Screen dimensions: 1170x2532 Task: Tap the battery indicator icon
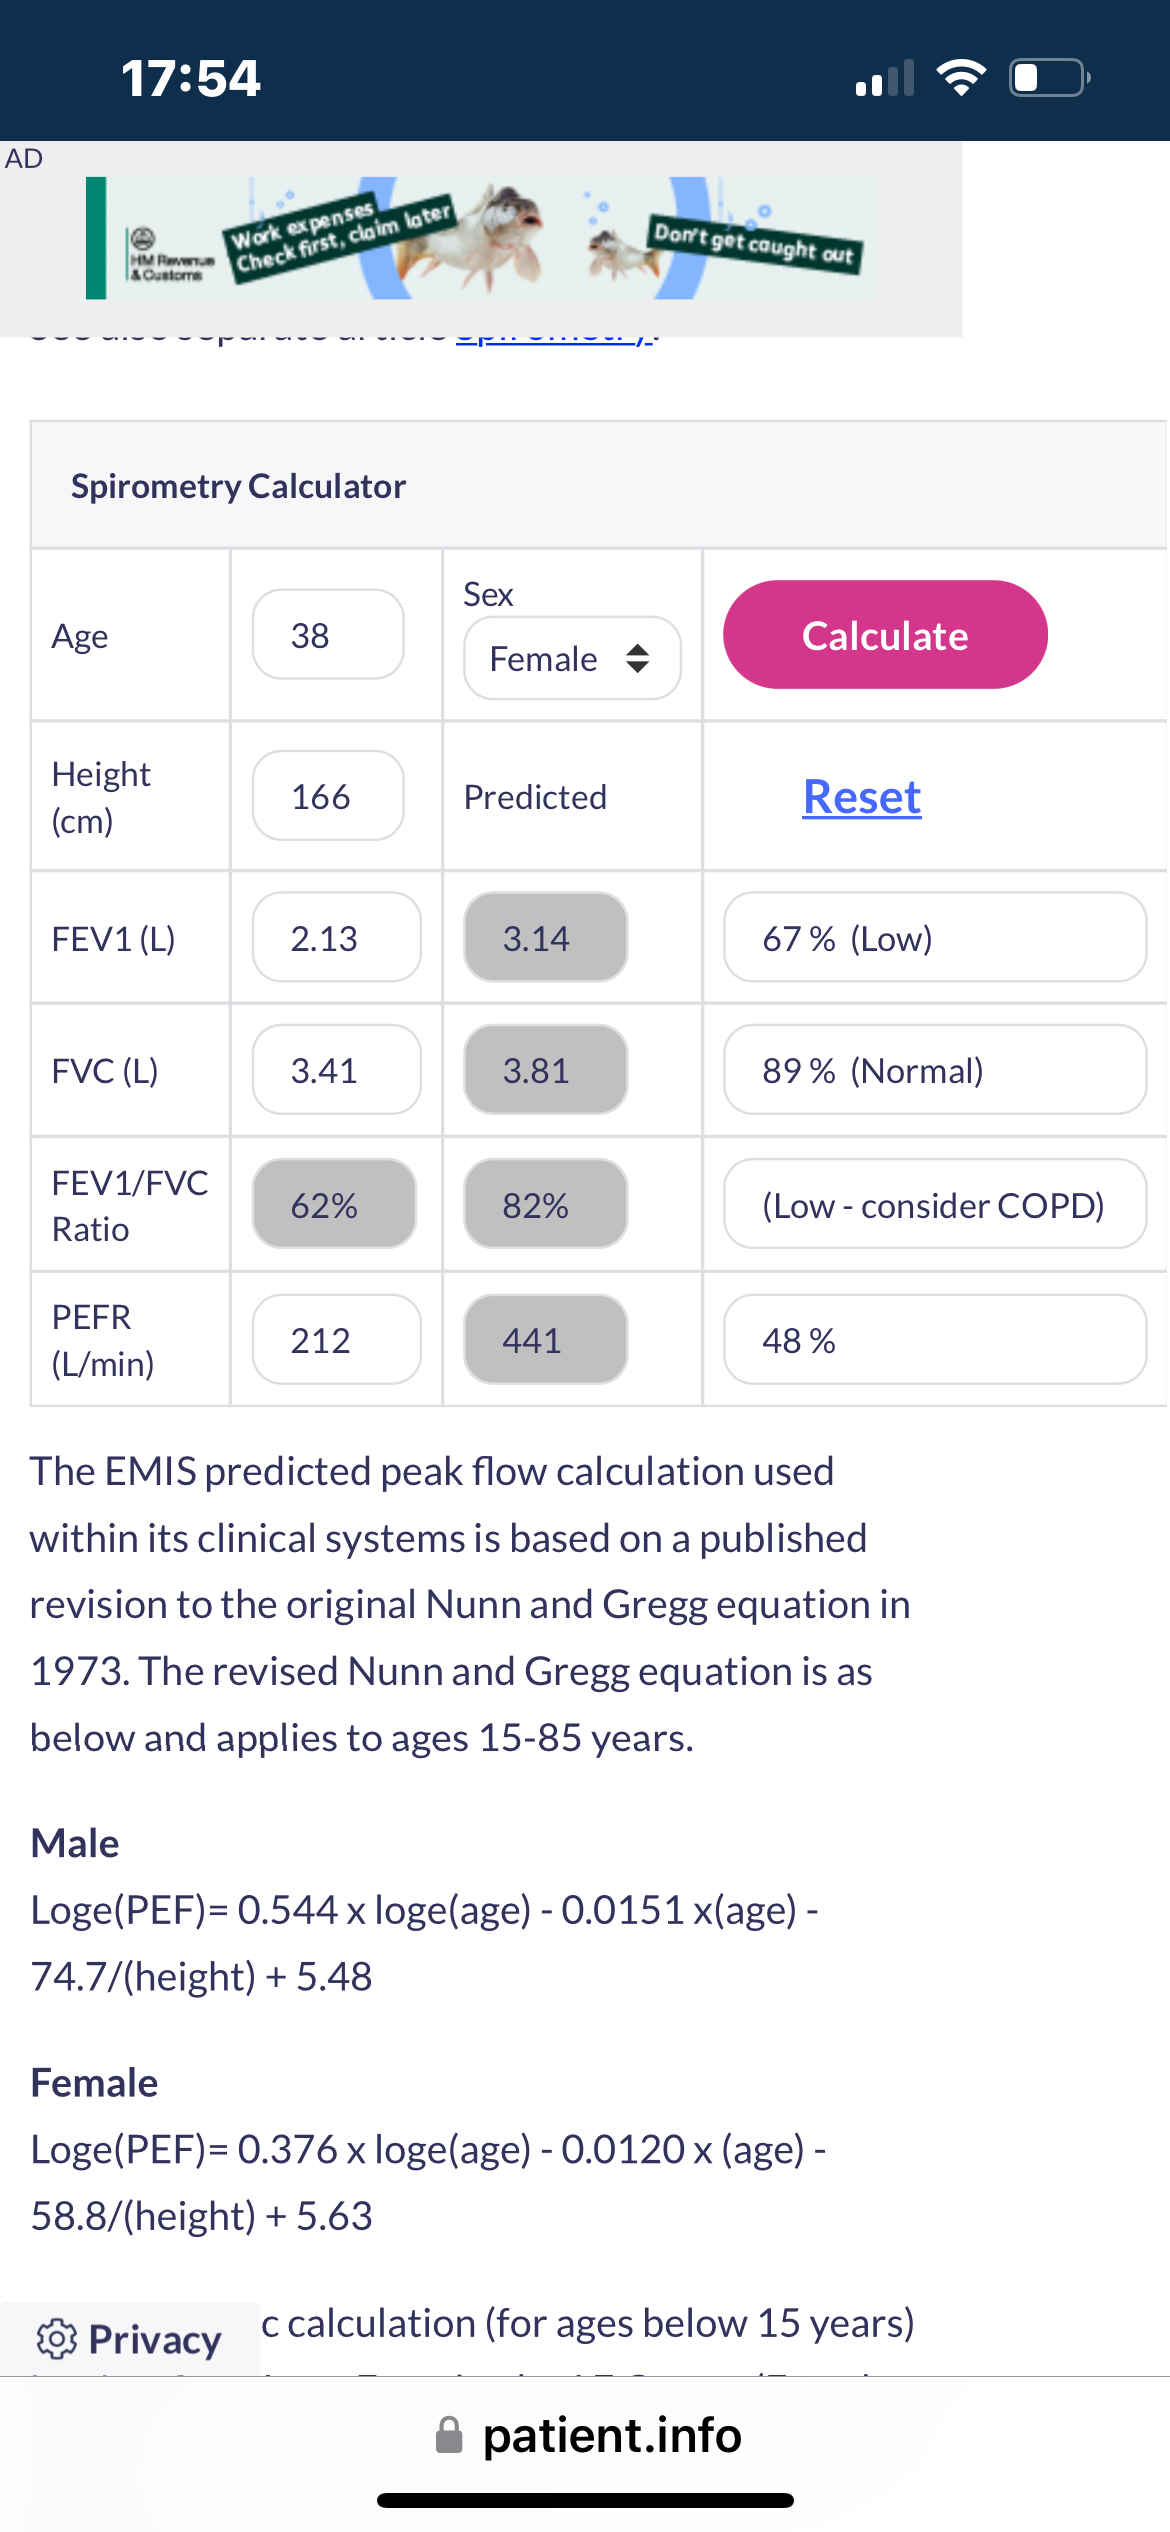click(x=1049, y=77)
